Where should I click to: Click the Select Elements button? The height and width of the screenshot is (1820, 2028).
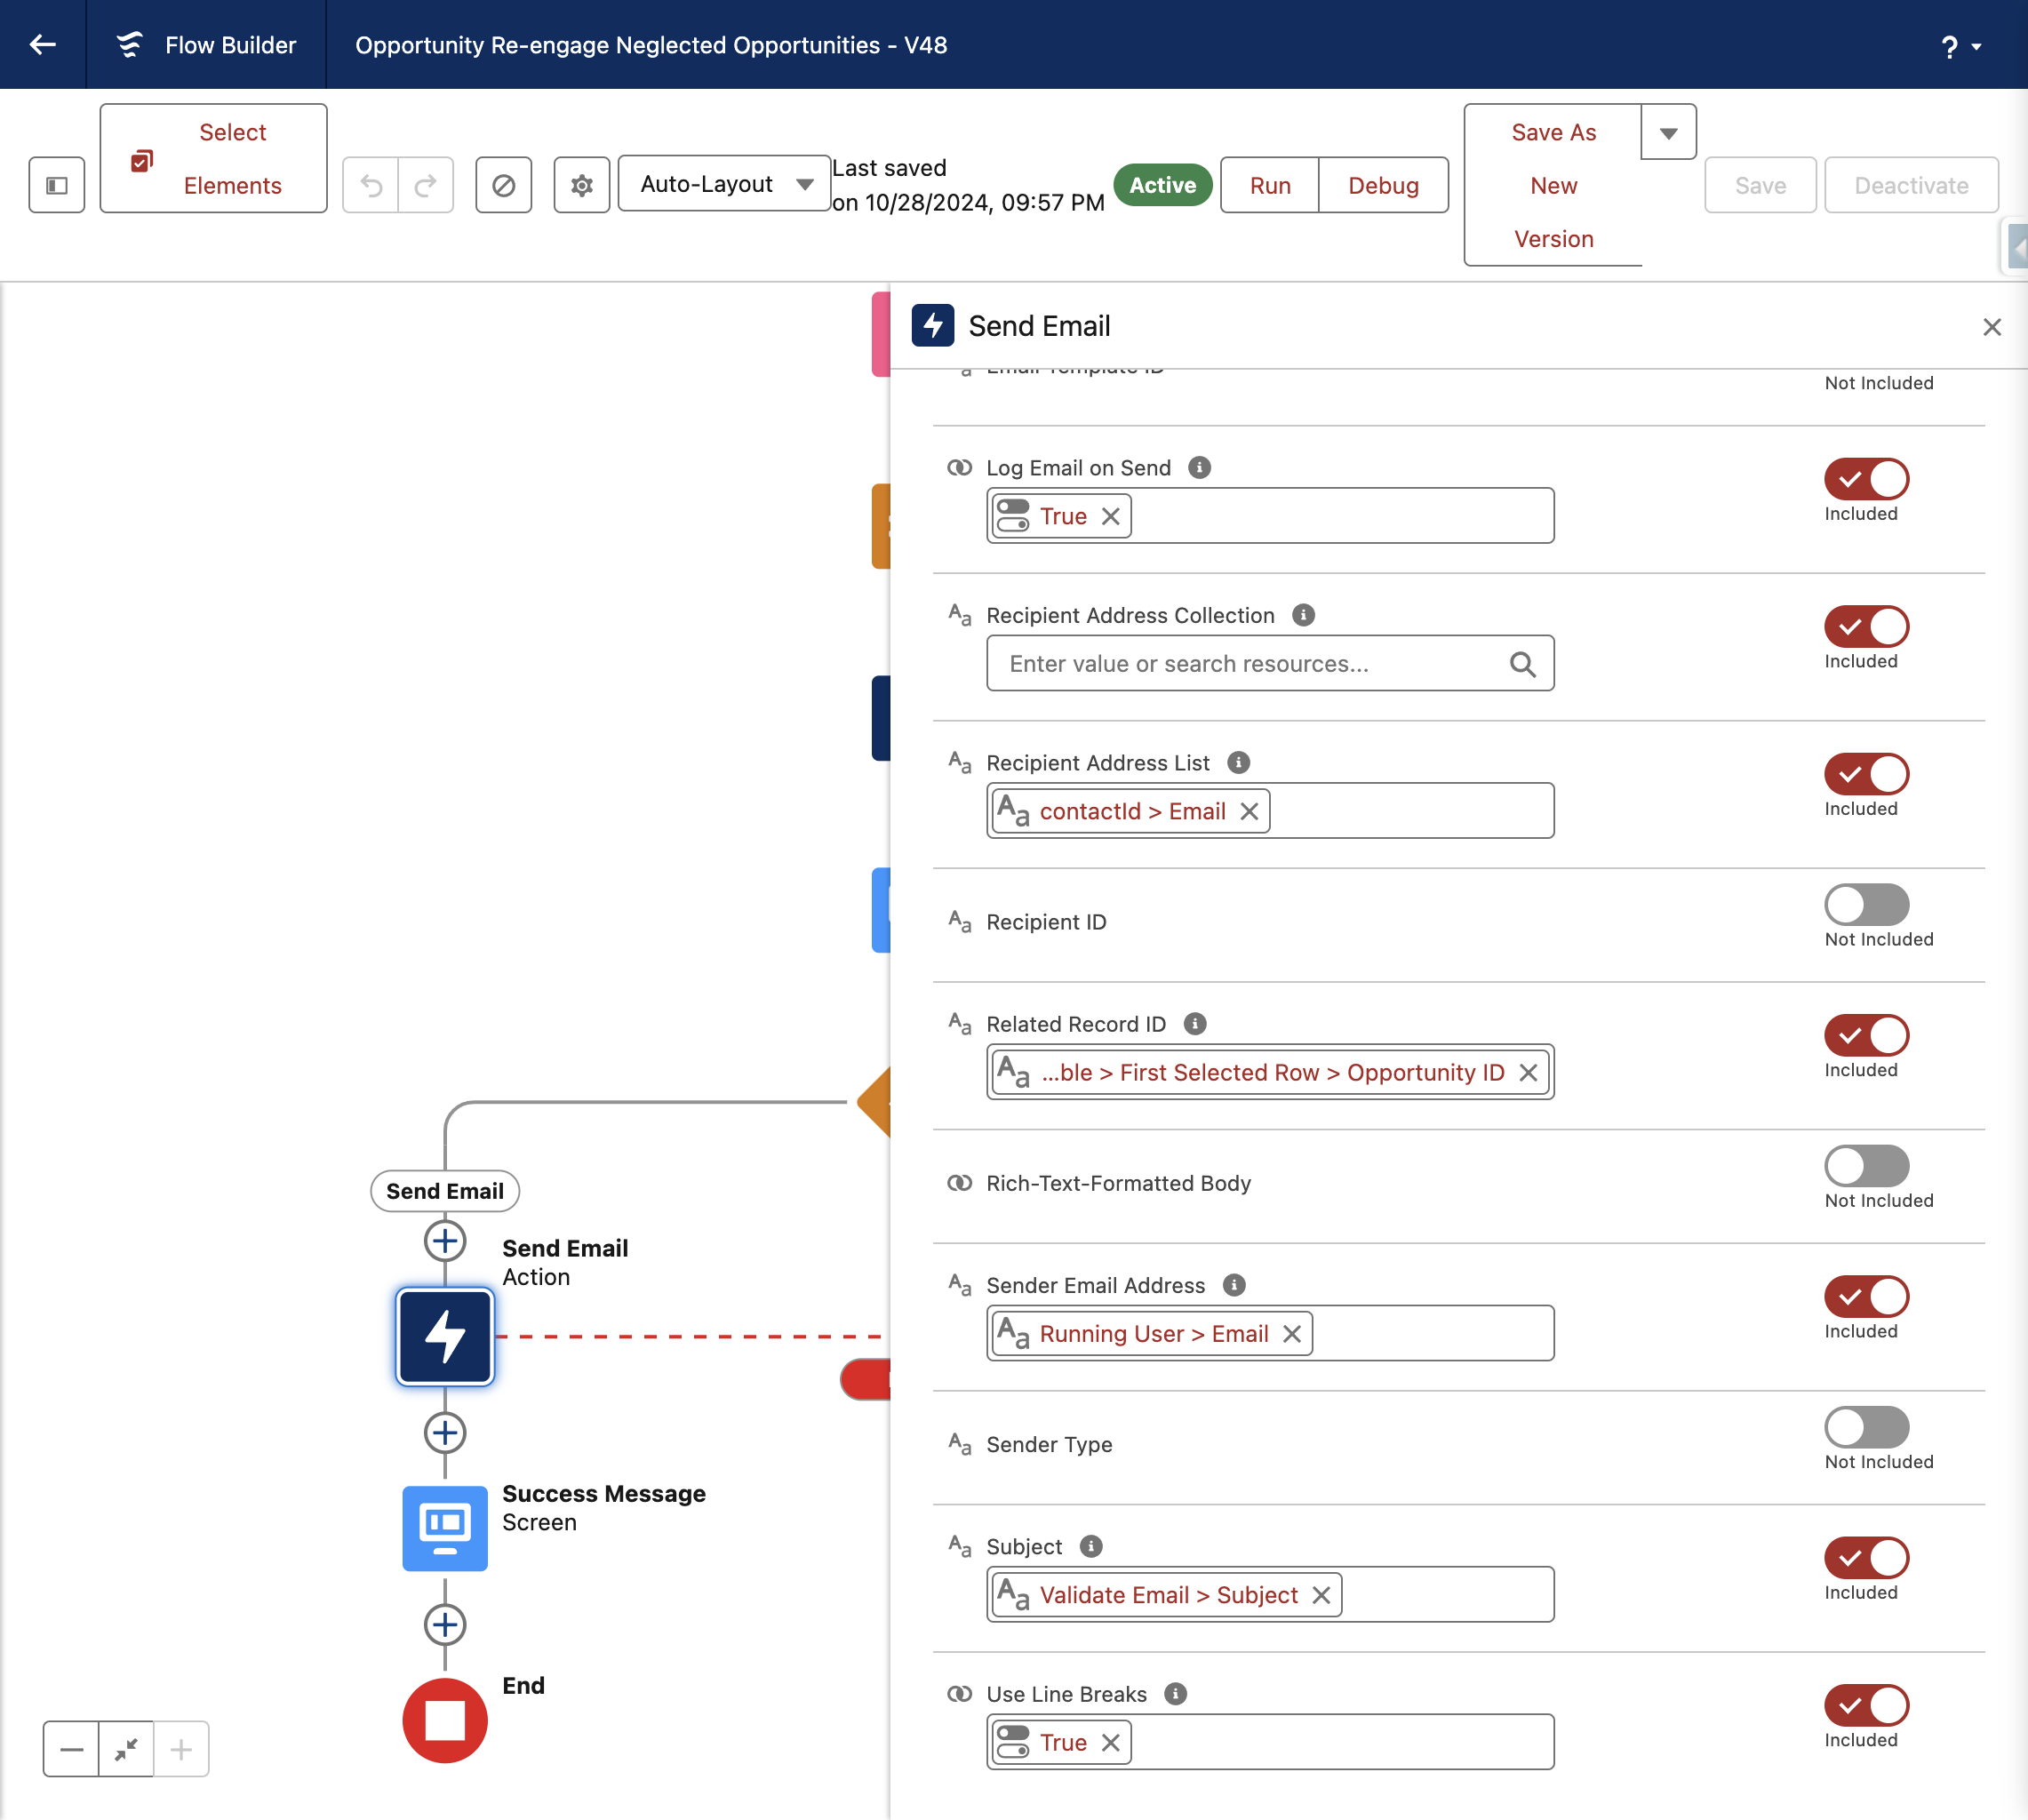tap(214, 159)
